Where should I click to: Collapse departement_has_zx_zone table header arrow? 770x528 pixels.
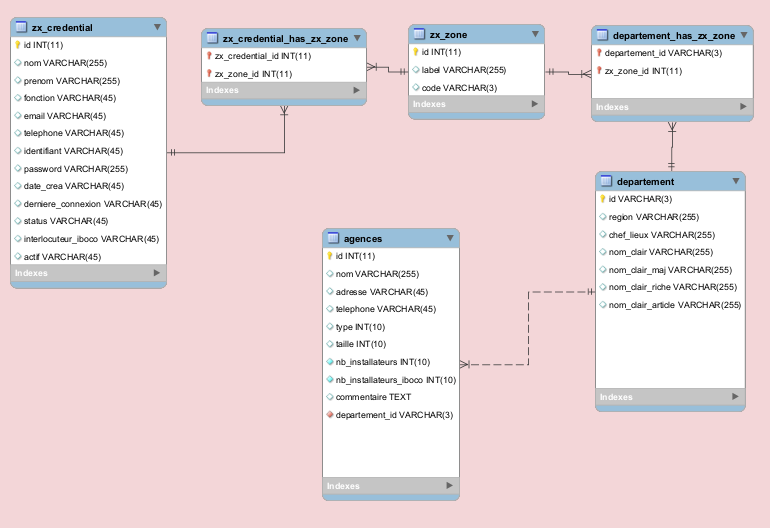(744, 35)
